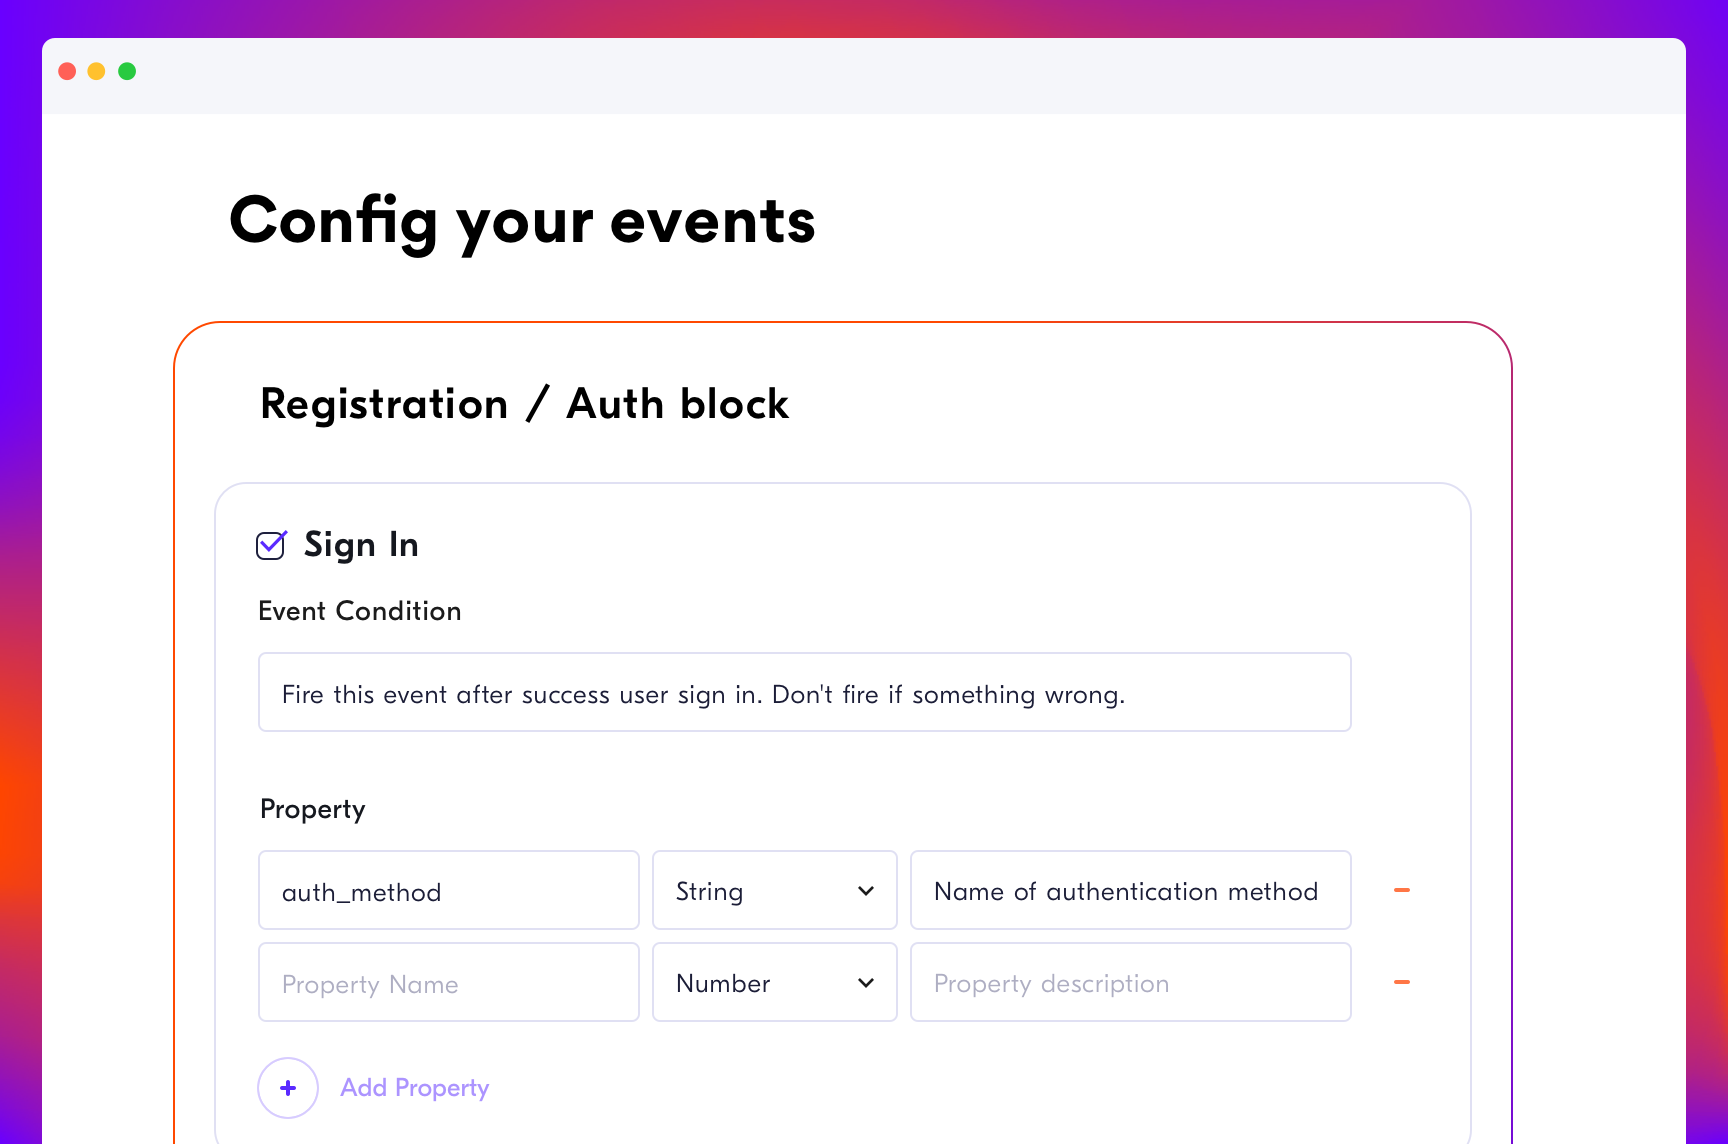This screenshot has width=1728, height=1144.
Task: Uncheck the Sign In checkbox
Action: click(x=271, y=545)
